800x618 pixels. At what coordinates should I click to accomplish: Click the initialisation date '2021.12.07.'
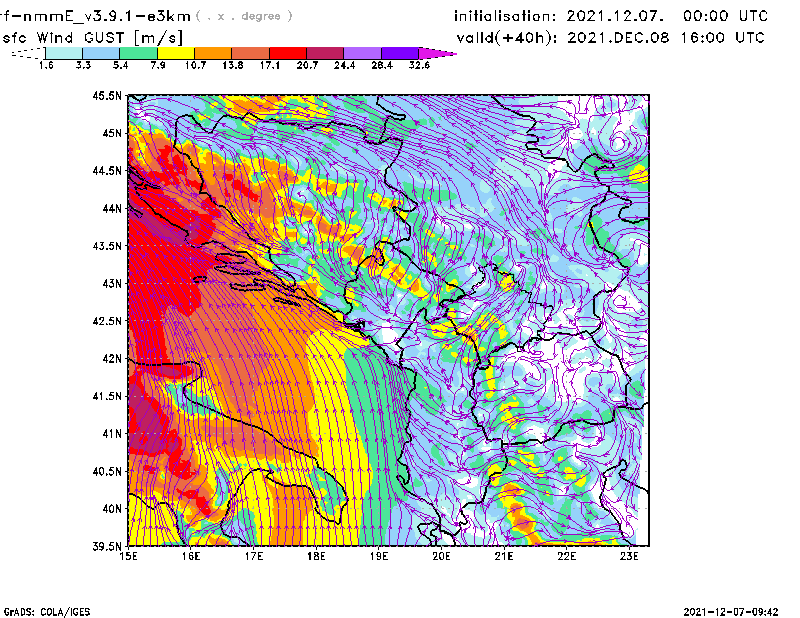pyautogui.click(x=616, y=16)
